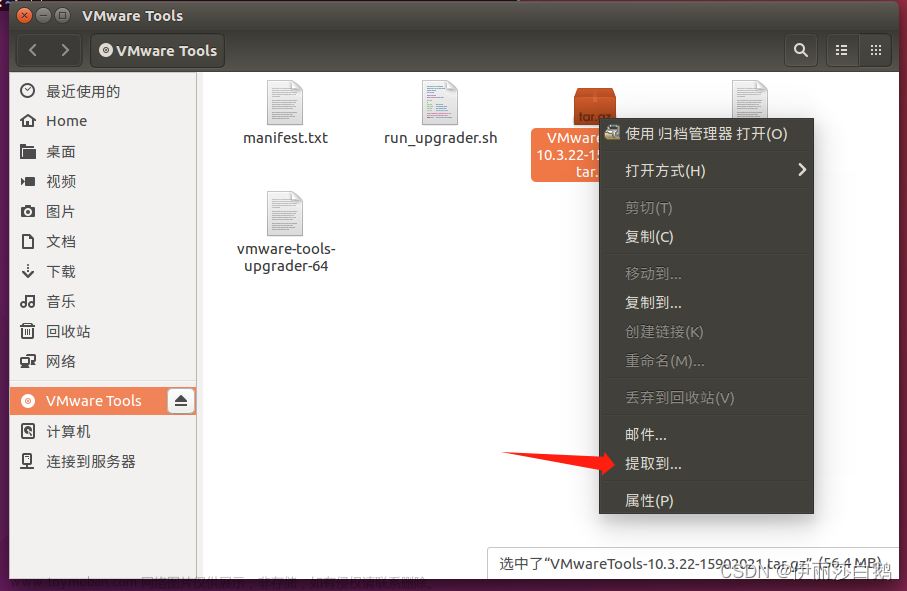Open search with the magnifier icon
The width and height of the screenshot is (907, 591).
(x=801, y=51)
